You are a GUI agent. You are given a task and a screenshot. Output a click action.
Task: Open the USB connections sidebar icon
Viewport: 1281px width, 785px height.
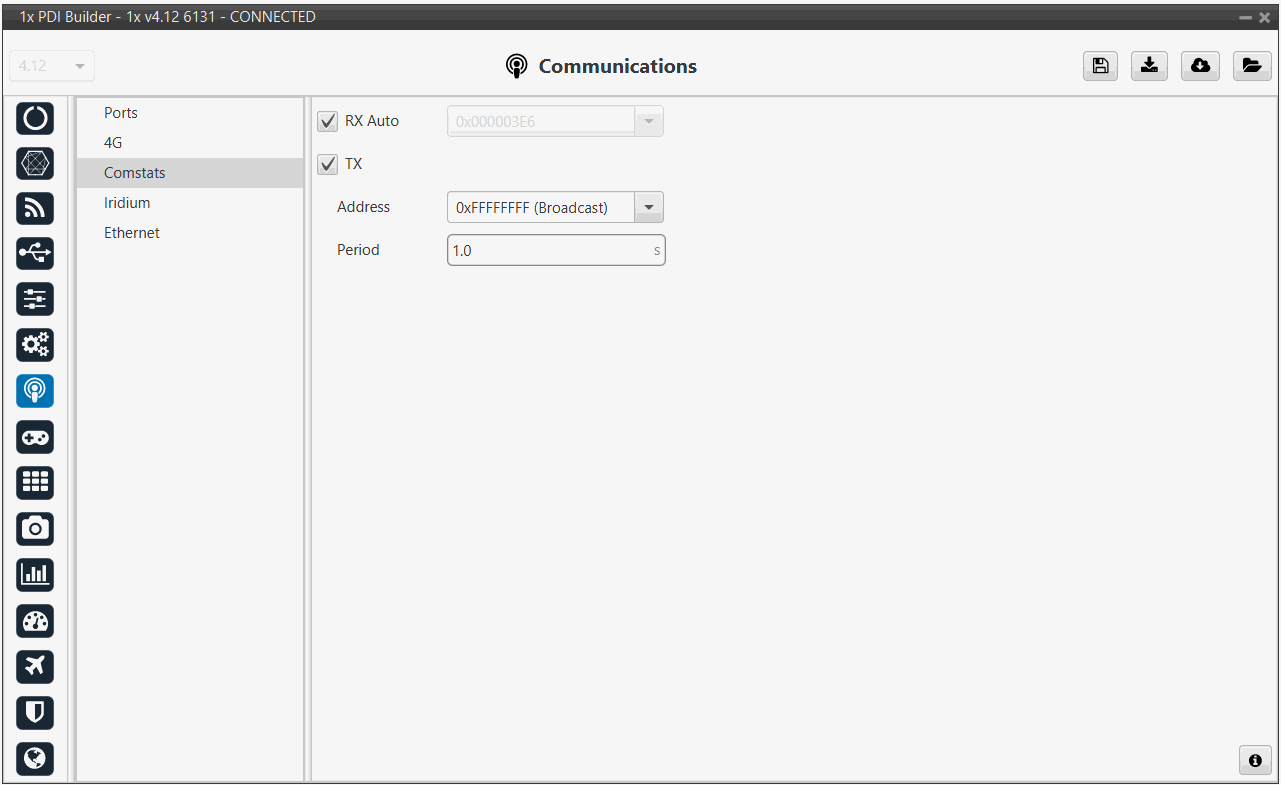coord(35,254)
